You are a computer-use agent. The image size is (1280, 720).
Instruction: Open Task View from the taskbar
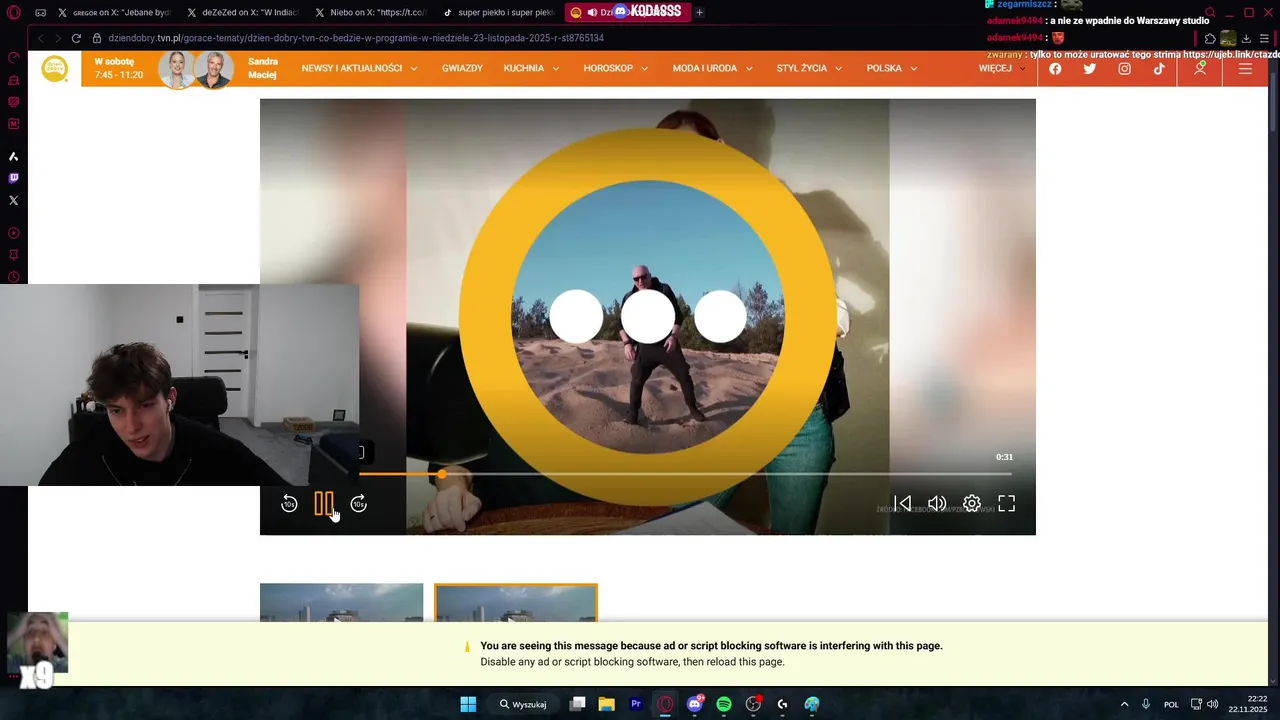coord(577,704)
